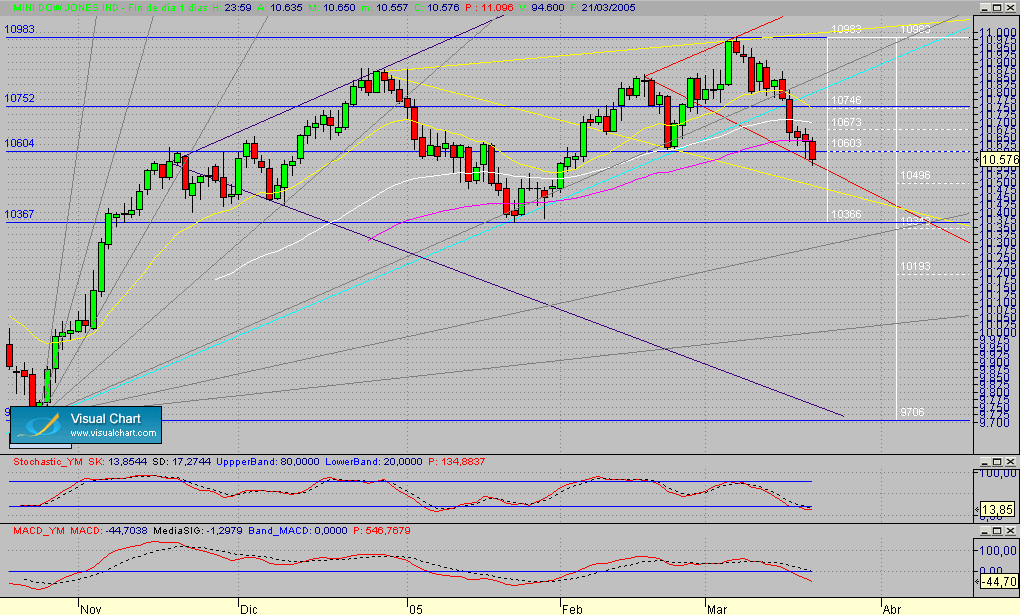Click the white 10603 retracement label

(x=846, y=143)
